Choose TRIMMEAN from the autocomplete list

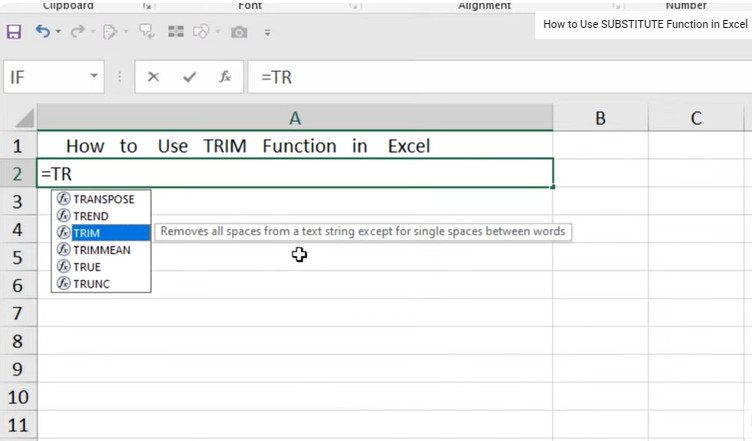pos(101,250)
